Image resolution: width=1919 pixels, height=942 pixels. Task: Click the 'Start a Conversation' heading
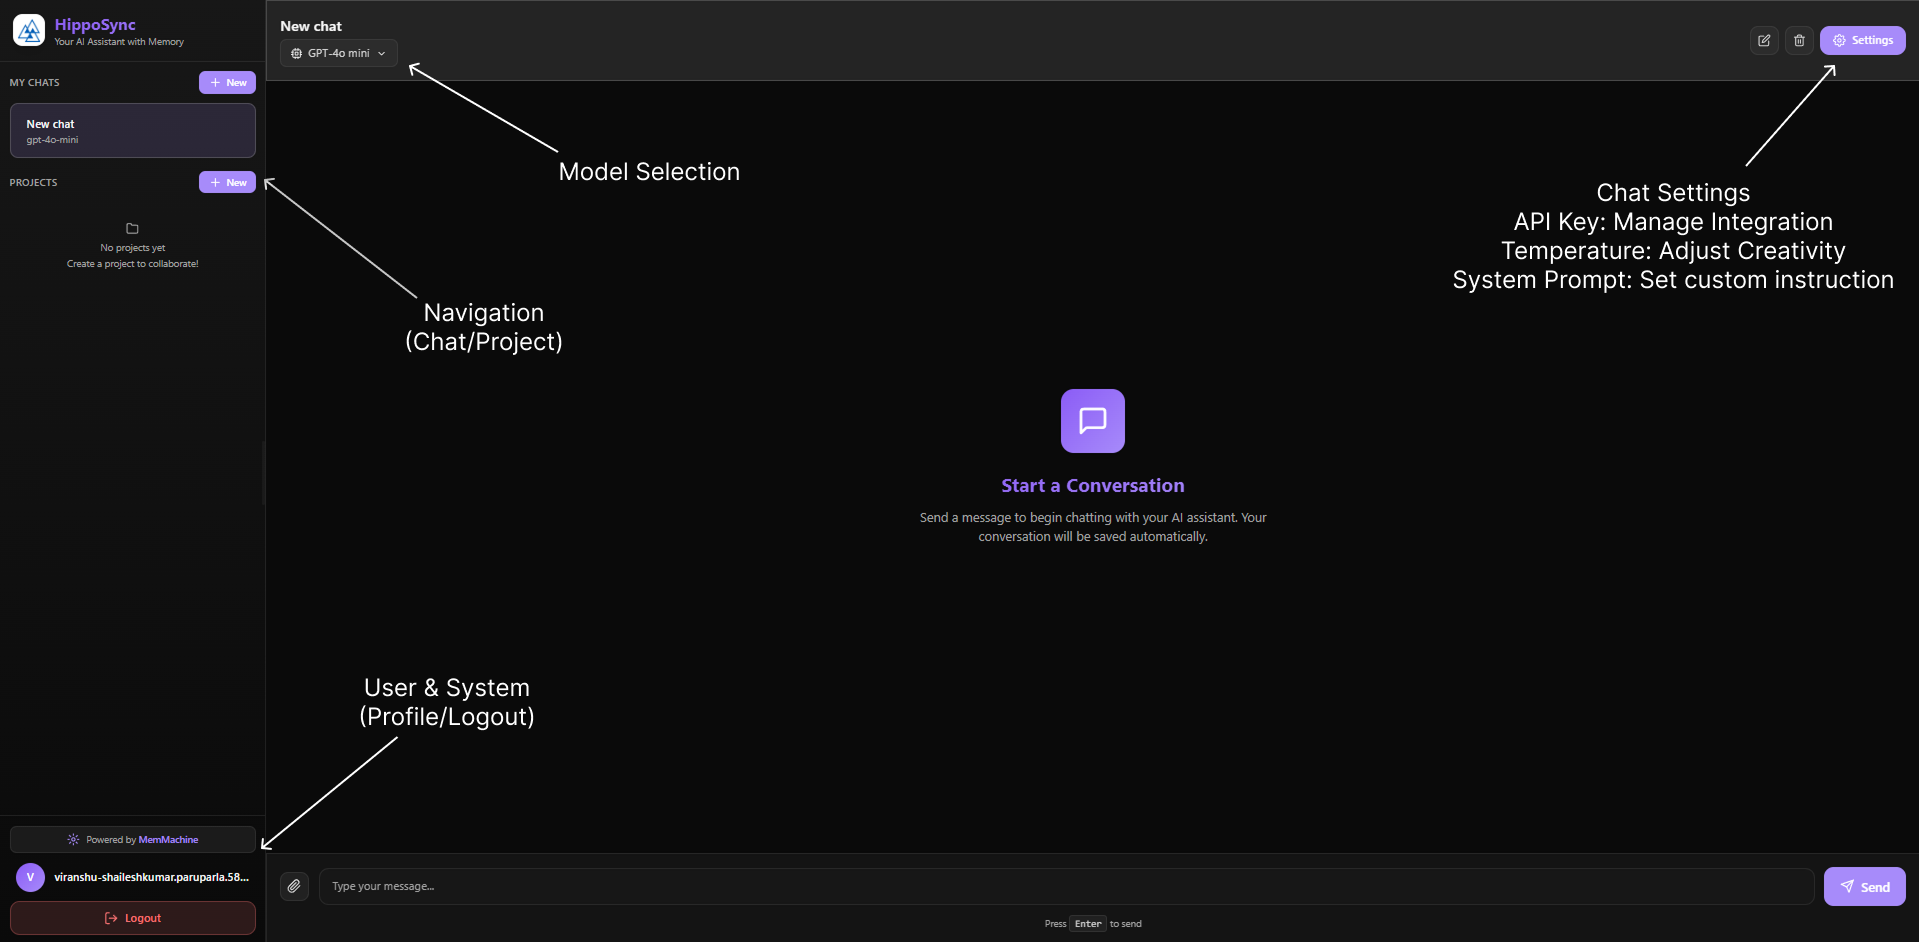click(x=1092, y=486)
